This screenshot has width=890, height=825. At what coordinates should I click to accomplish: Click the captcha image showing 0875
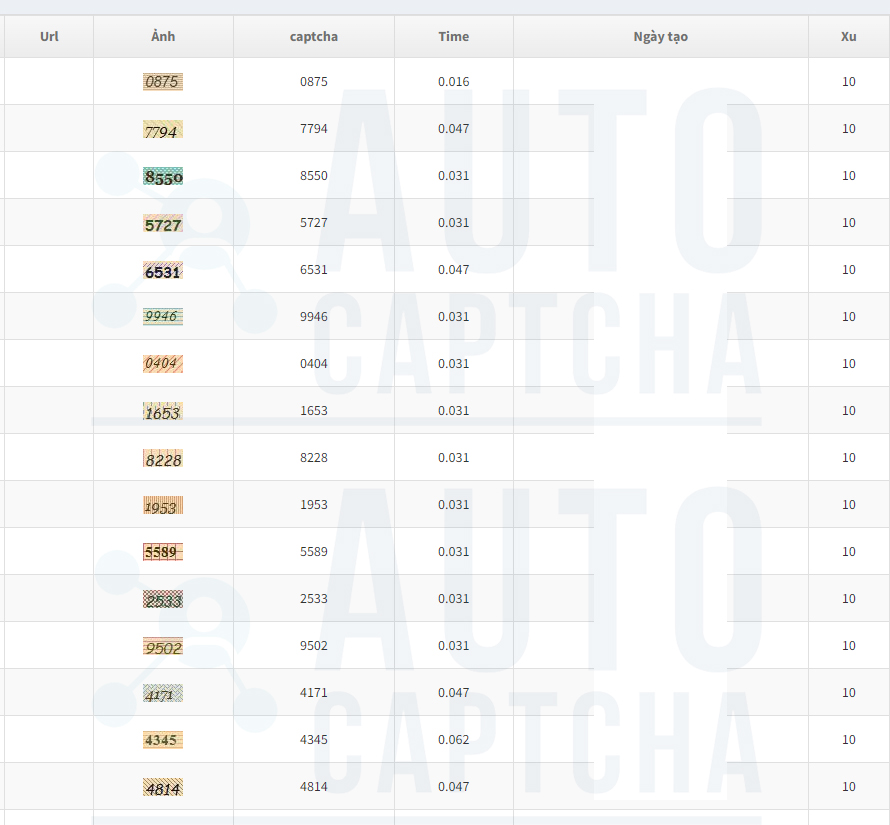163,82
